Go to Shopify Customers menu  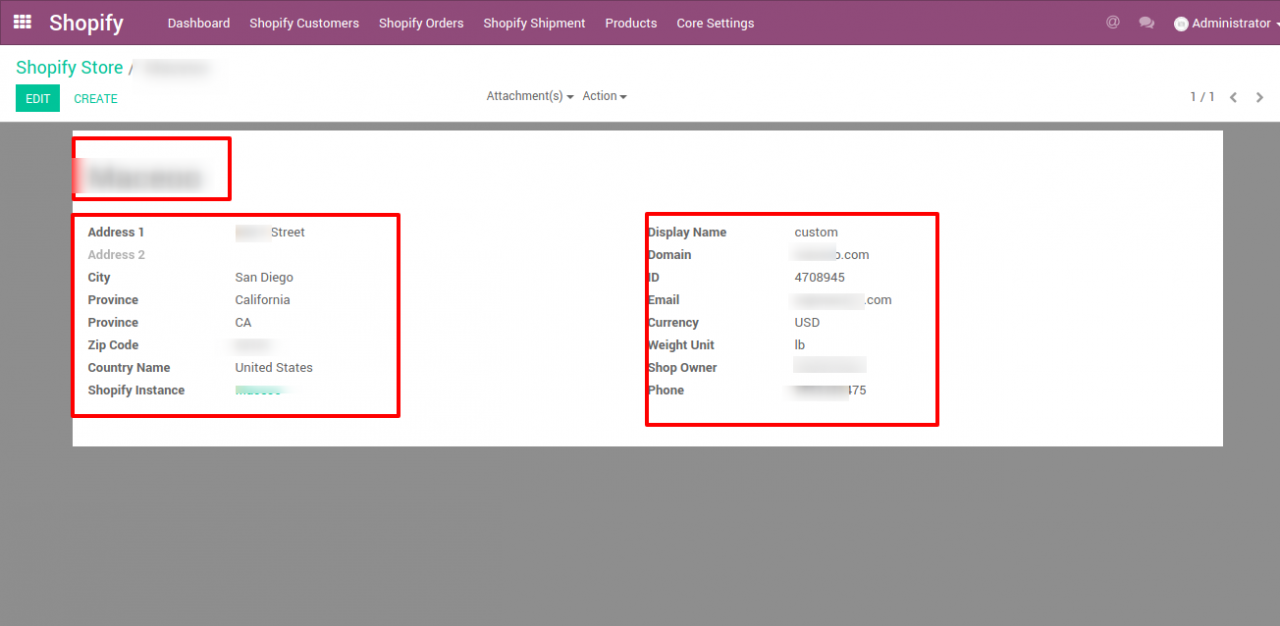(304, 23)
